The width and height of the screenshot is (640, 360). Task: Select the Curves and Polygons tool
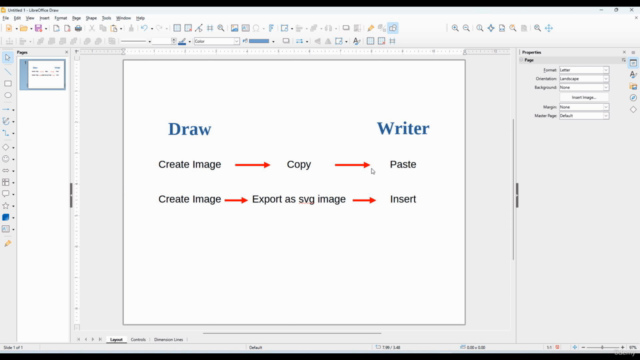coord(6,121)
